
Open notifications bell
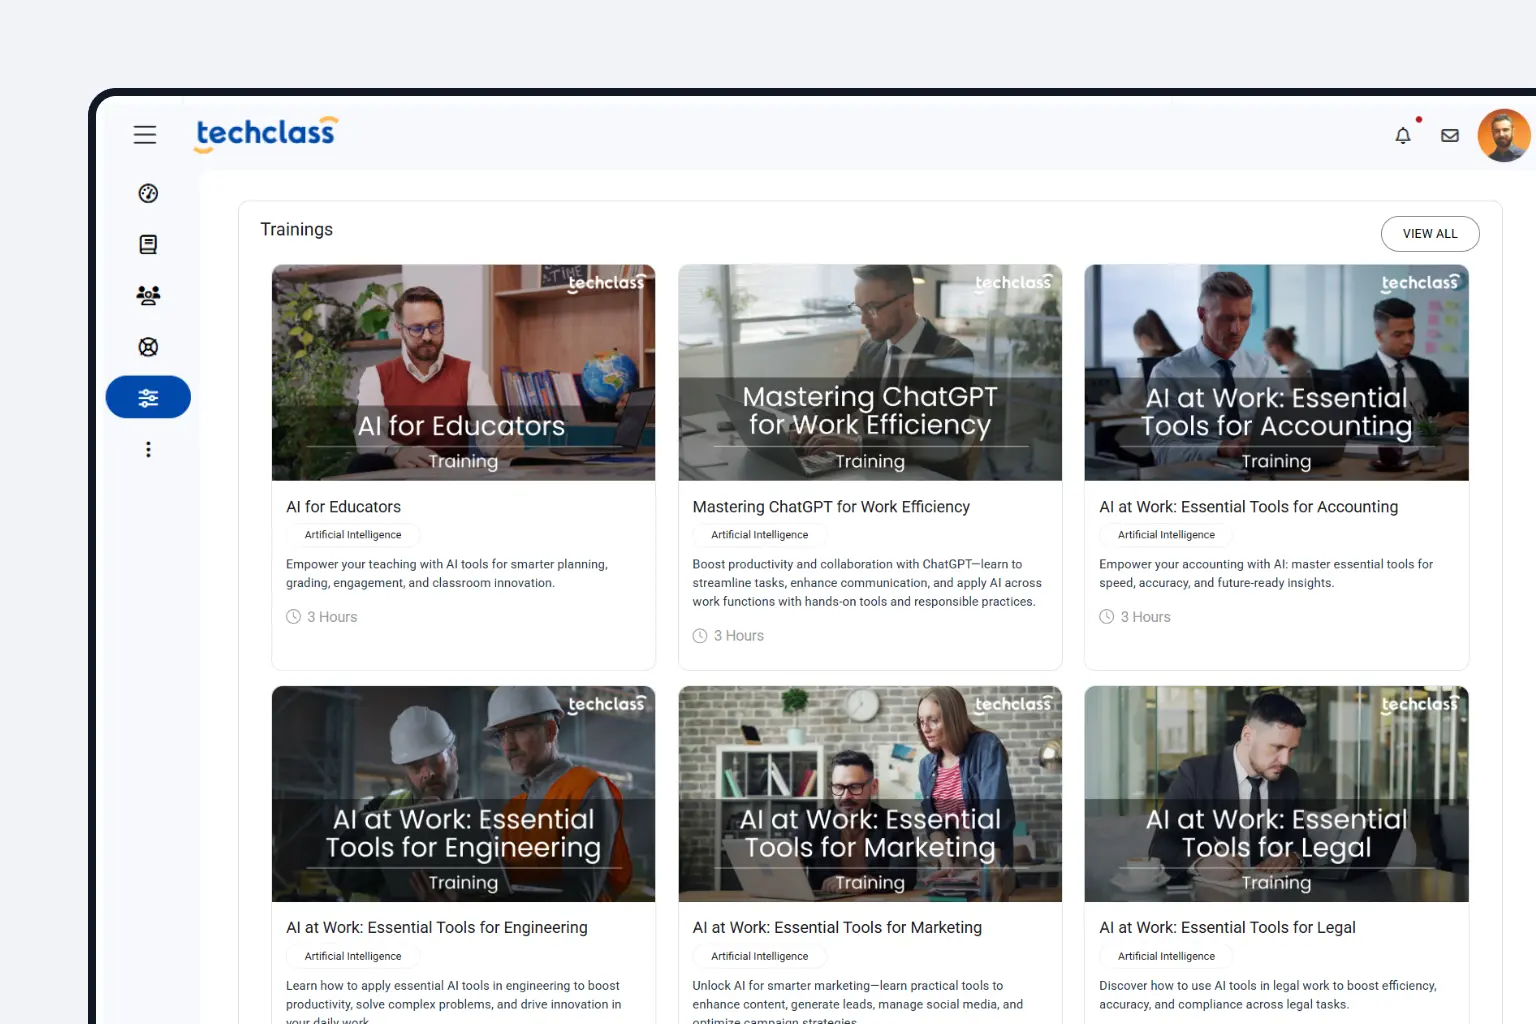tap(1403, 135)
